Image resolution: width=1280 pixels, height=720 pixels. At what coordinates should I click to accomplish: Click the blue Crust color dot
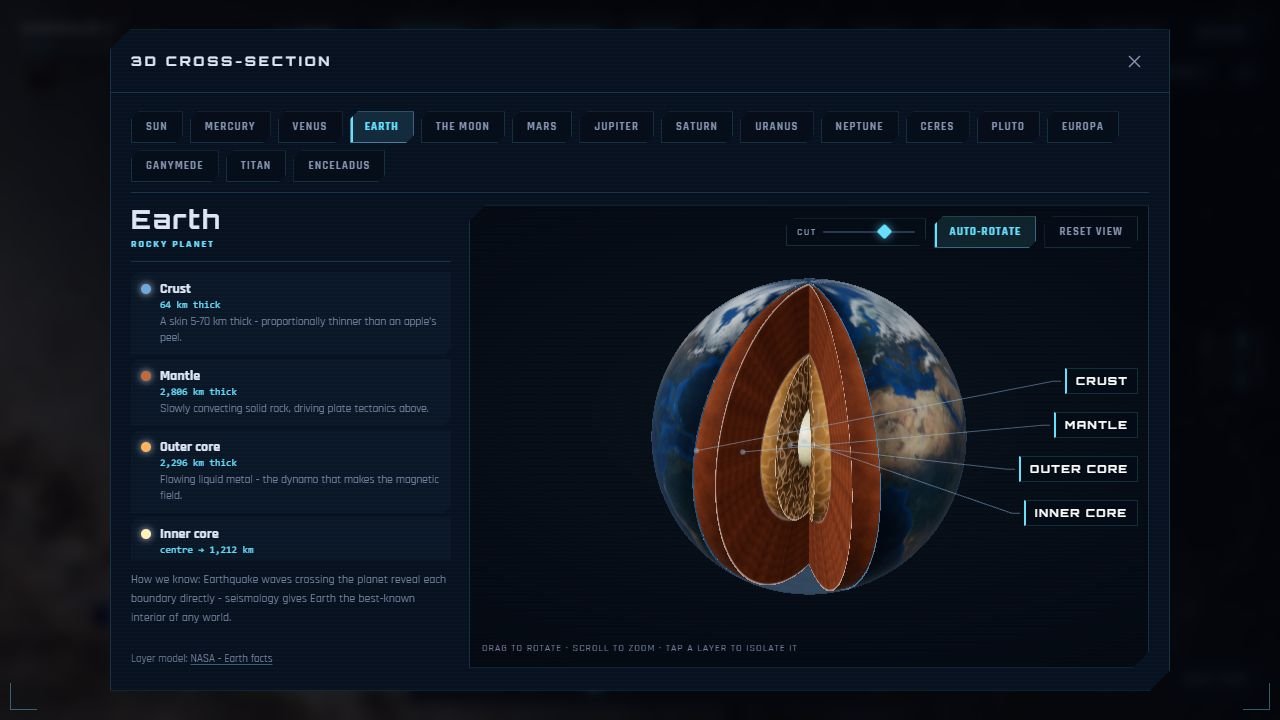[146, 289]
